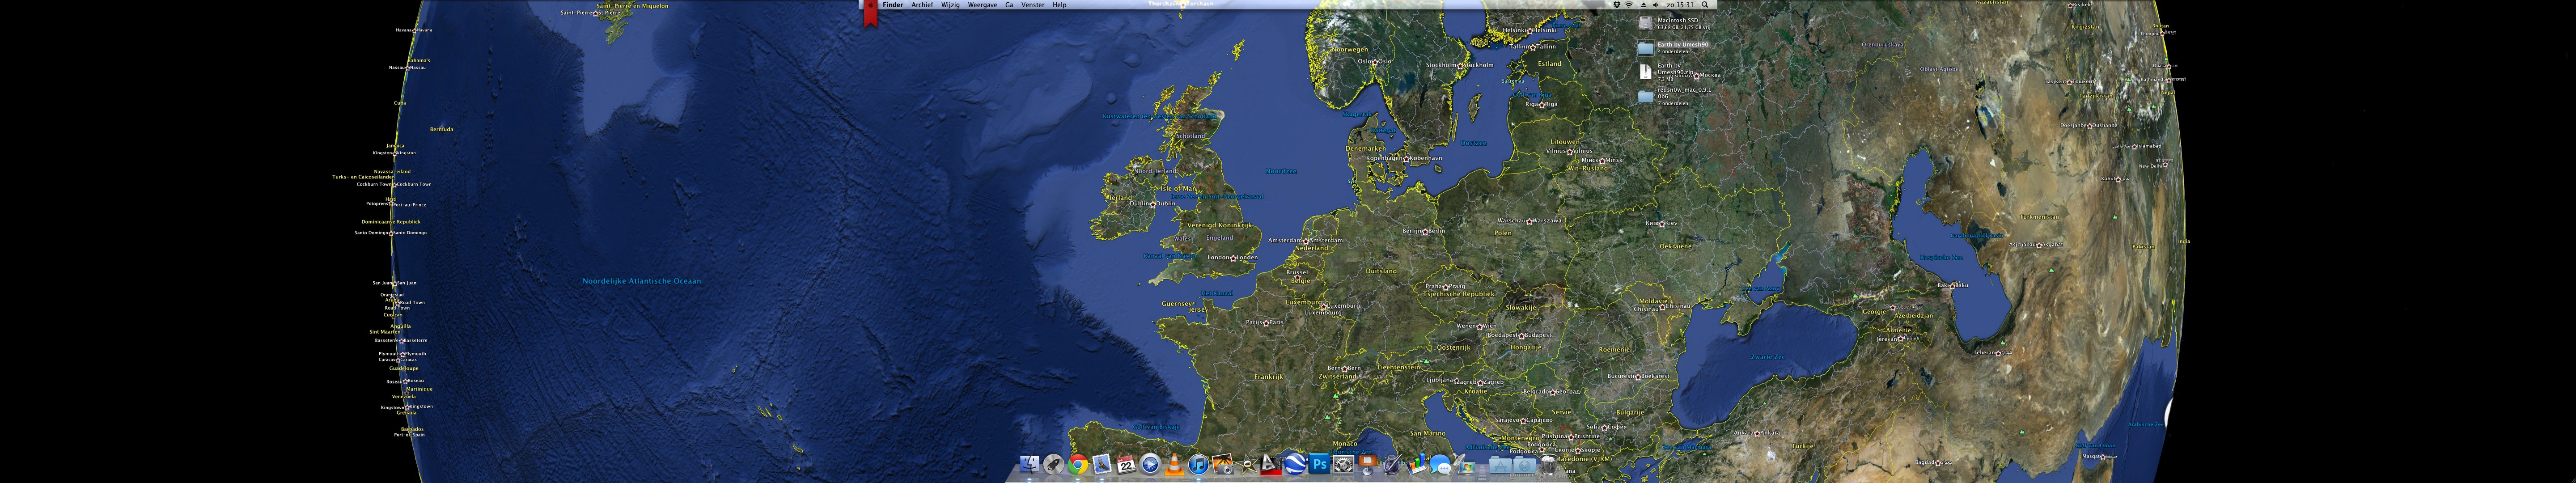Open the Archief menu
The height and width of the screenshot is (483, 2576).
922,5
